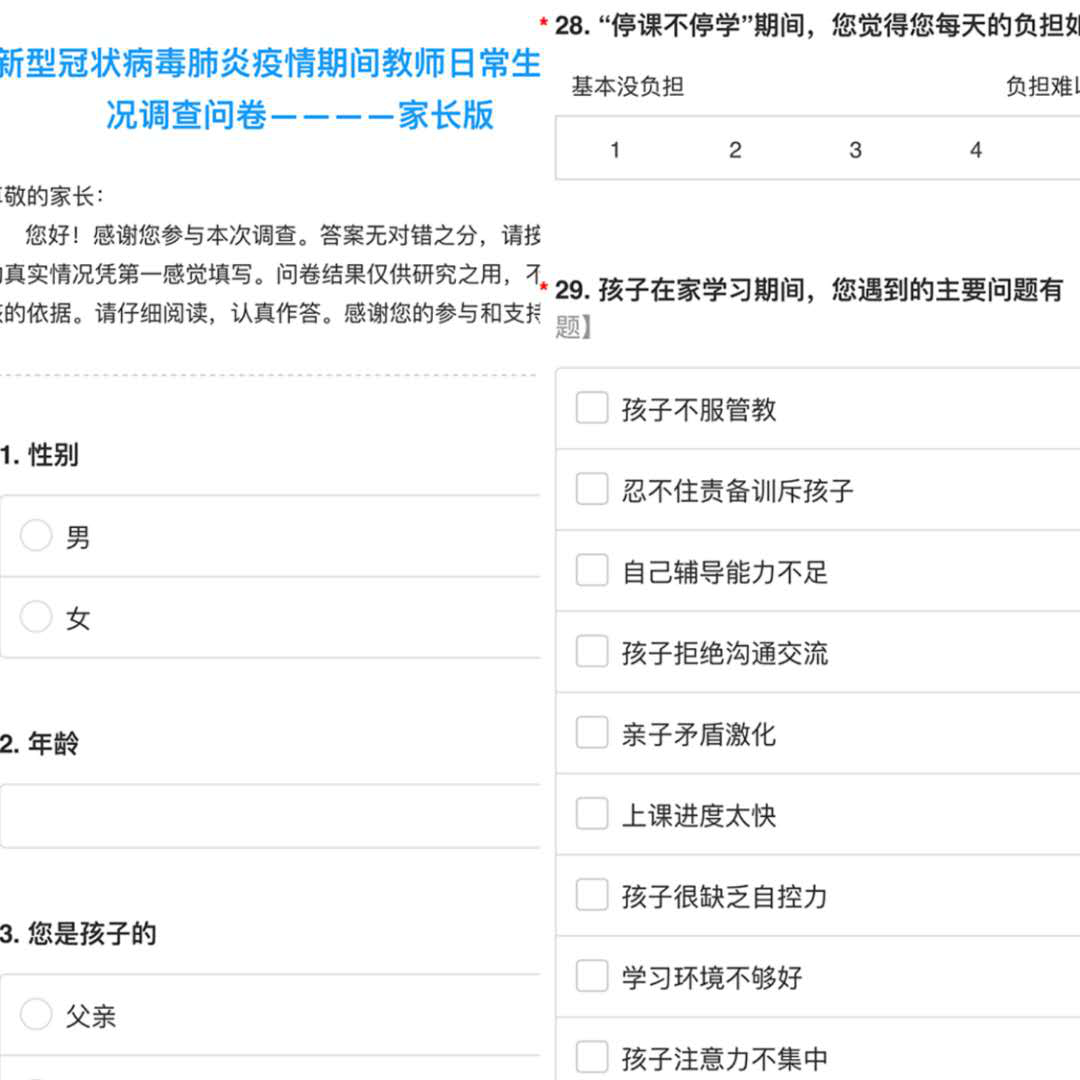The width and height of the screenshot is (1080, 1080).
Task: Select the 女 gender radio button
Action: tap(37, 616)
